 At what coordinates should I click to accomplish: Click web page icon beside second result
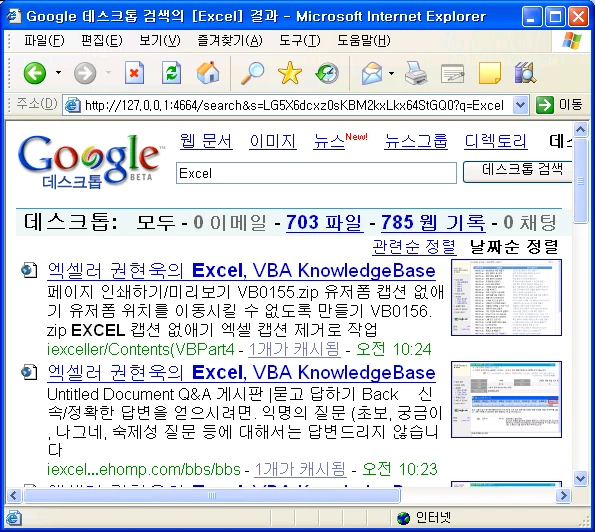tap(29, 372)
